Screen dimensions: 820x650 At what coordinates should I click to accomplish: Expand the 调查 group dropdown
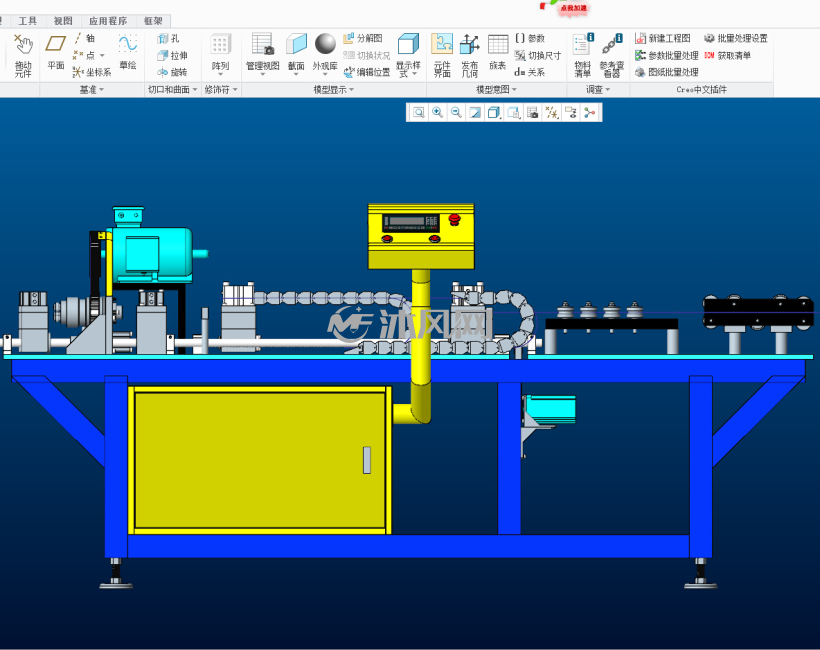click(x=598, y=89)
